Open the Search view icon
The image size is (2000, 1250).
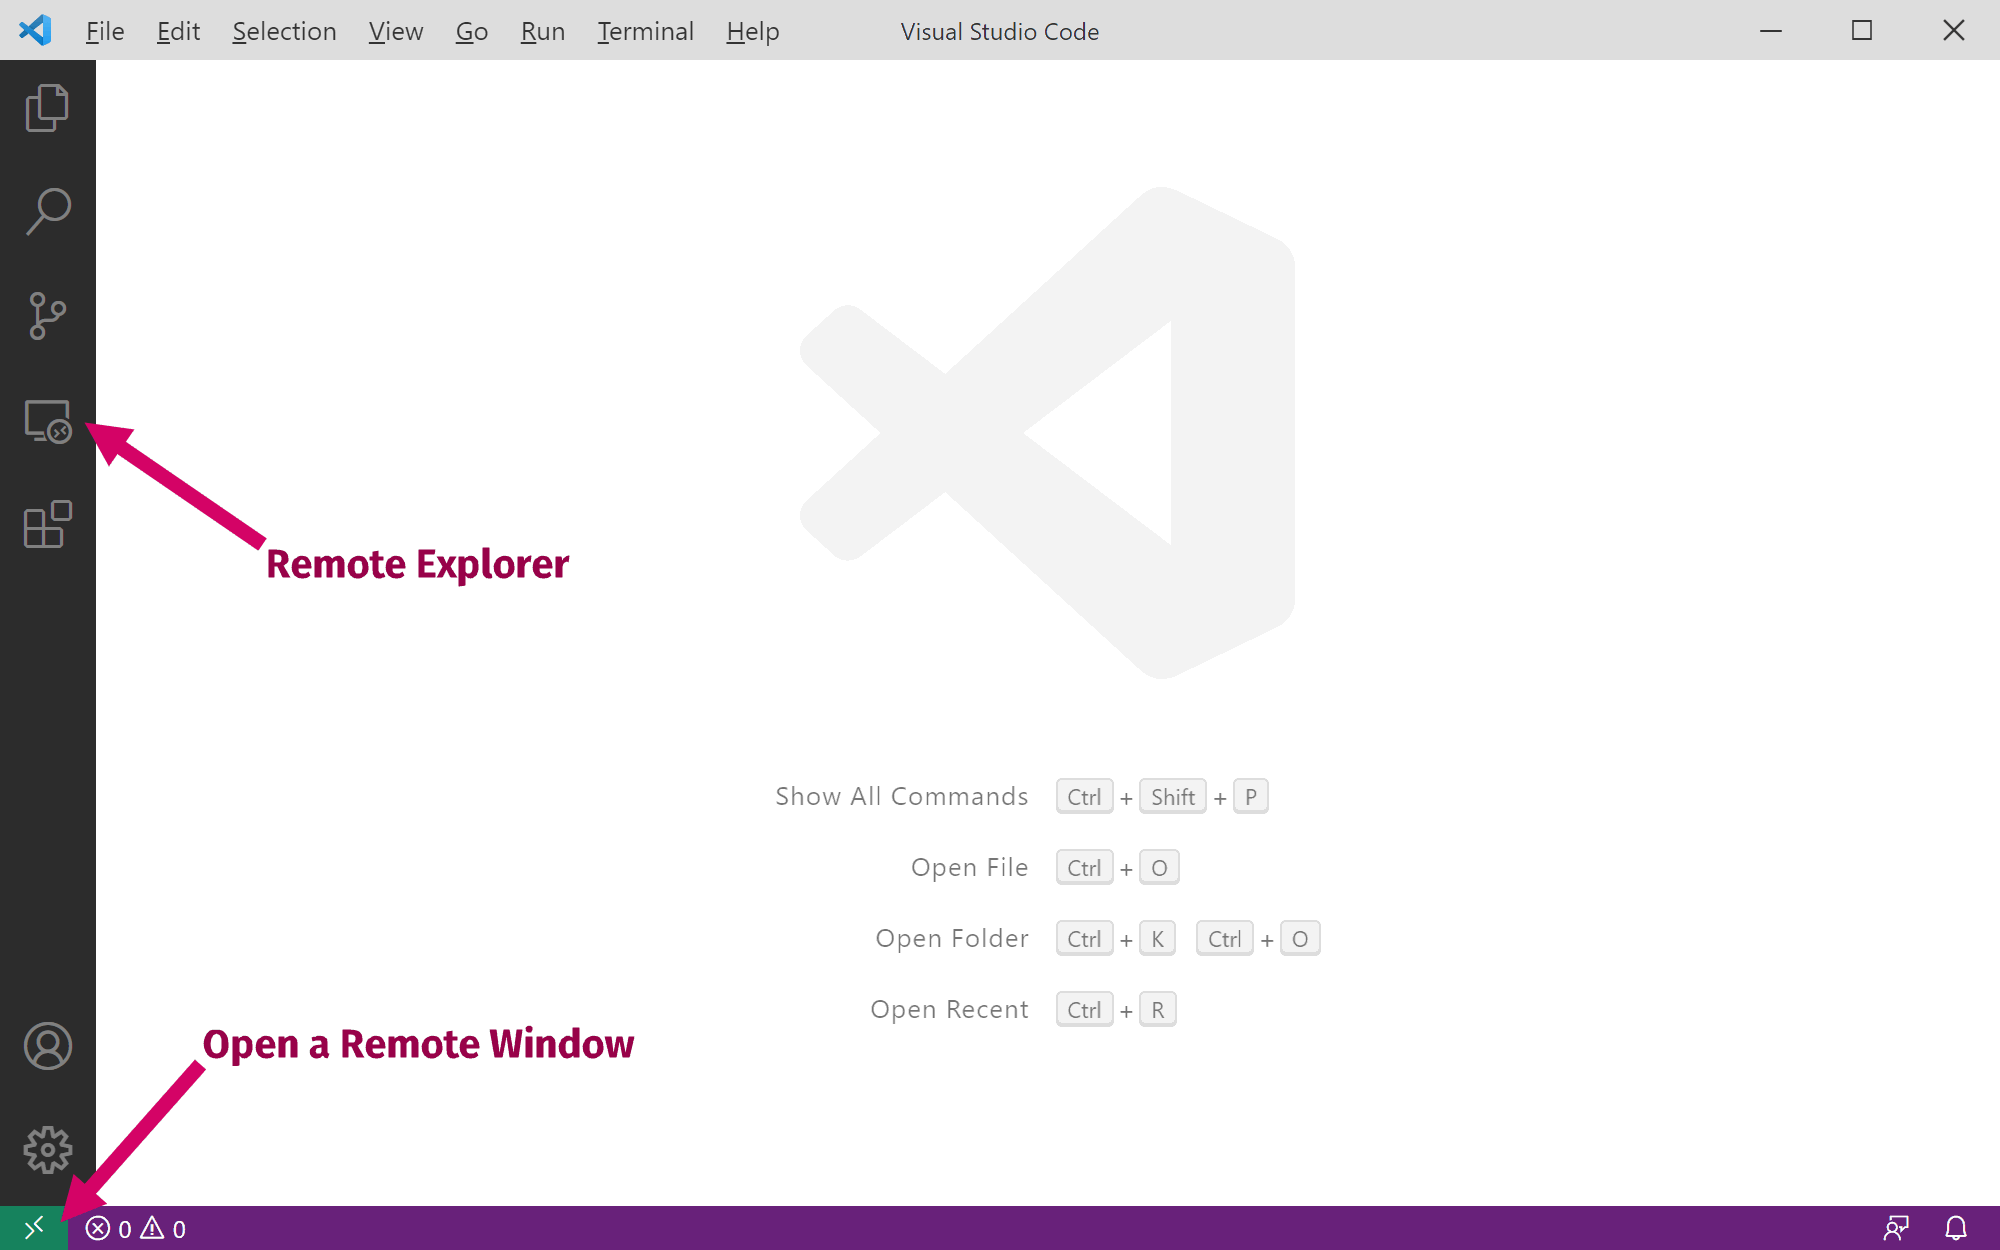point(47,212)
